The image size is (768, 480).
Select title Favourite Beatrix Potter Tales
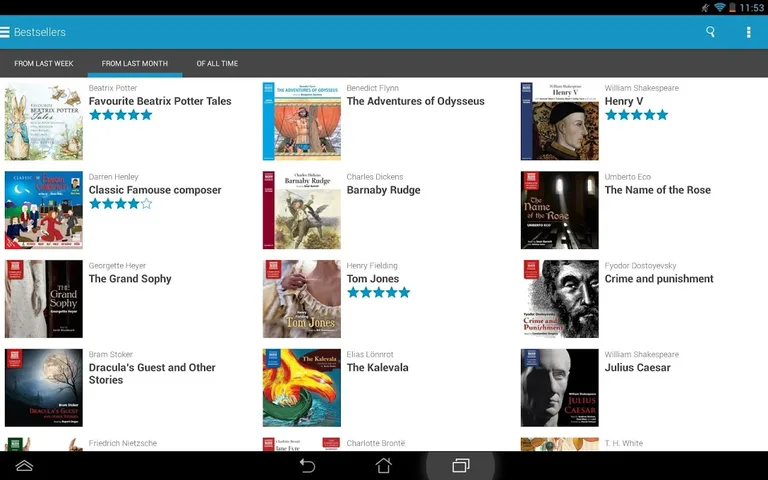click(160, 101)
